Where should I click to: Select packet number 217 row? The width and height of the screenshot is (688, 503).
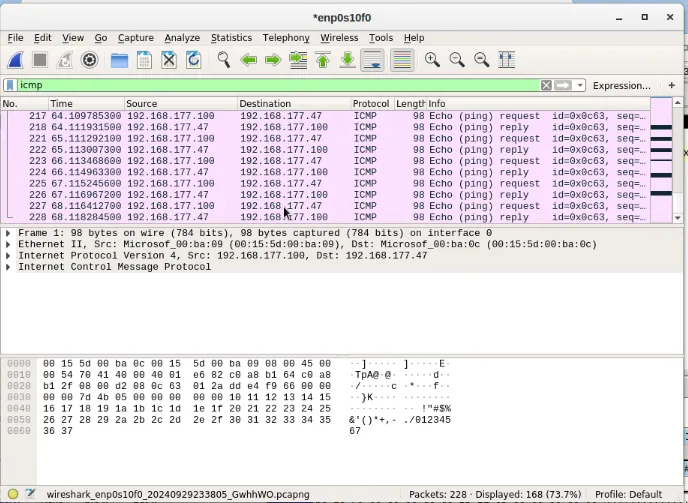click(325, 116)
